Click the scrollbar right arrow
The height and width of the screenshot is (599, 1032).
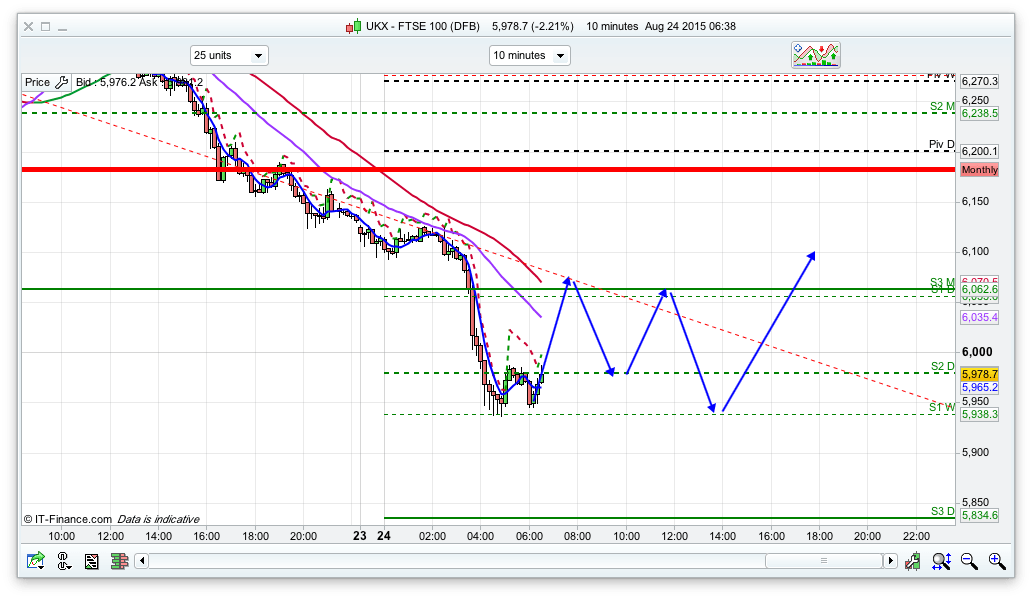890,562
